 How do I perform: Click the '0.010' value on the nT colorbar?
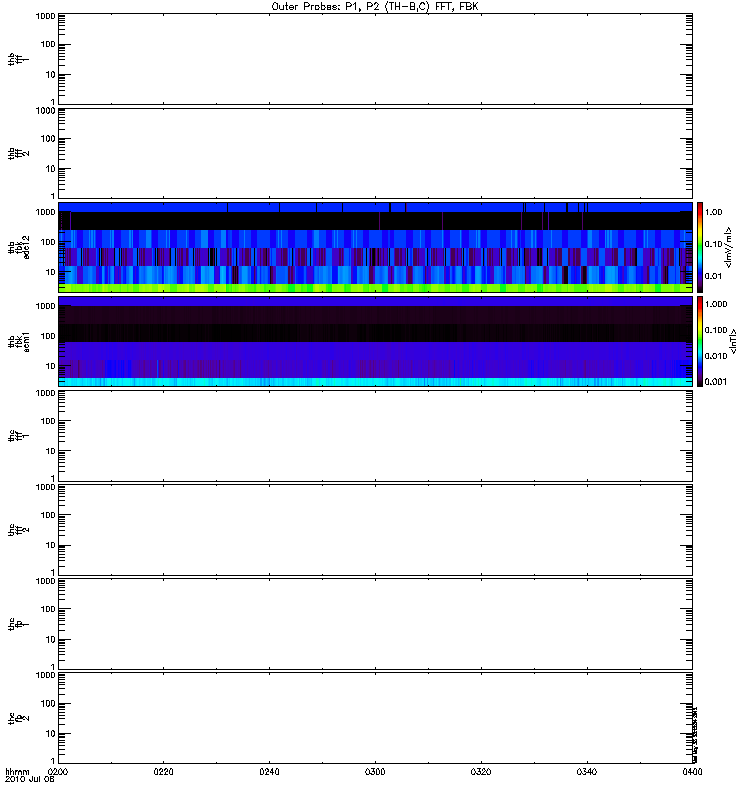(716, 356)
